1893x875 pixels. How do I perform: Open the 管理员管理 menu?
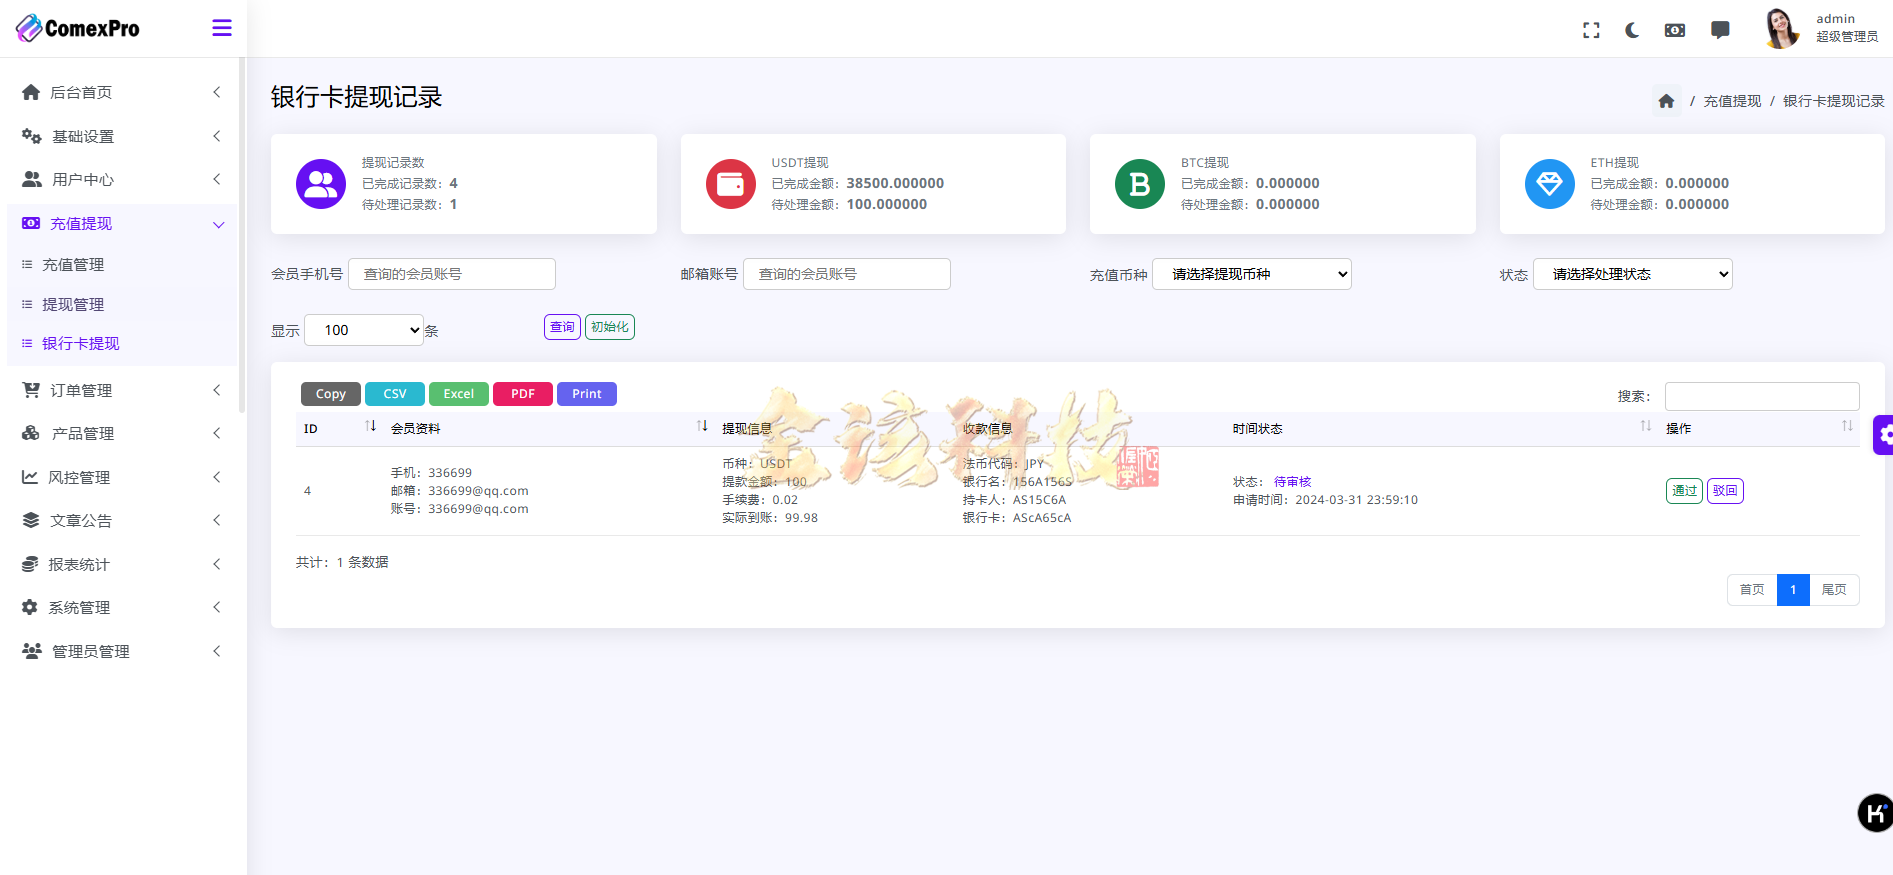122,651
